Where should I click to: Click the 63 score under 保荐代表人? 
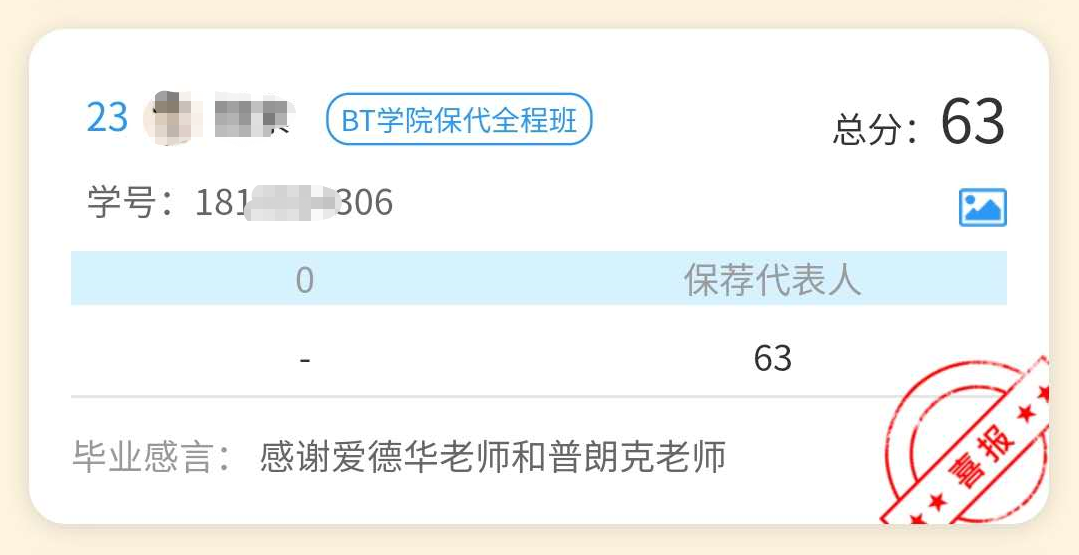[x=772, y=358]
